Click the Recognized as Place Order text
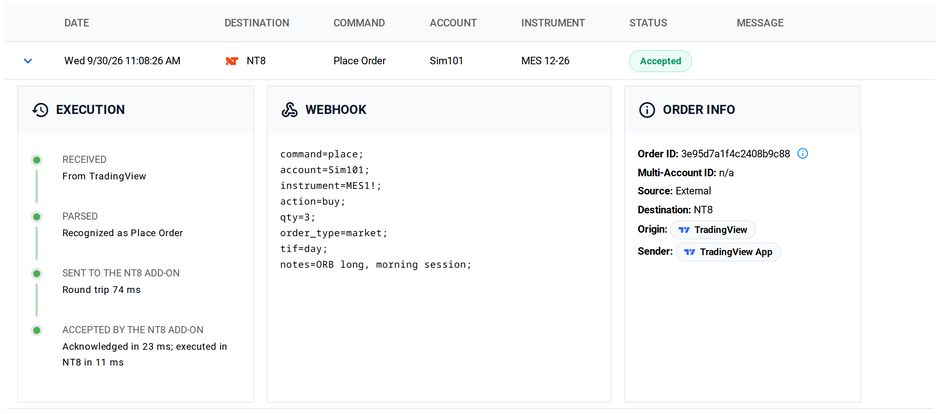Viewport: 940px width, 414px height. [x=122, y=233]
